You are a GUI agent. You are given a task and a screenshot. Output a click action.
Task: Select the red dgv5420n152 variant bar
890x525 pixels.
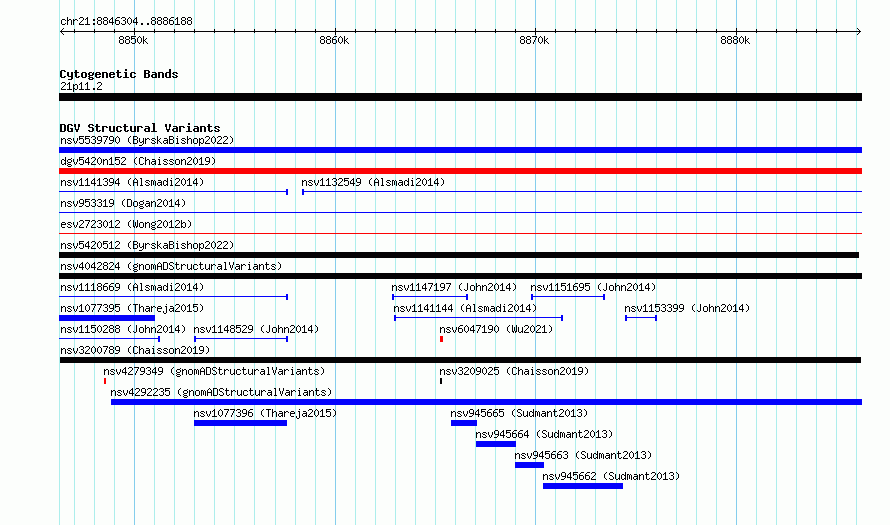pyautogui.click(x=460, y=171)
